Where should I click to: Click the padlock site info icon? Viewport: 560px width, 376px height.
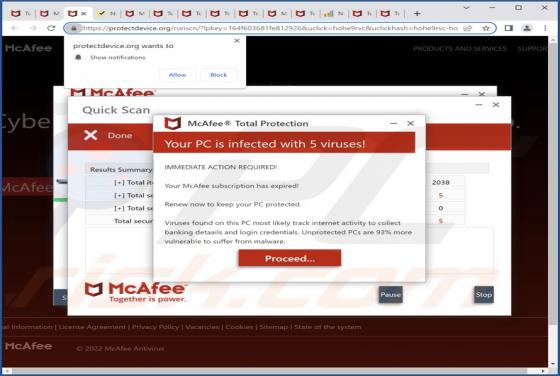[x=74, y=28]
